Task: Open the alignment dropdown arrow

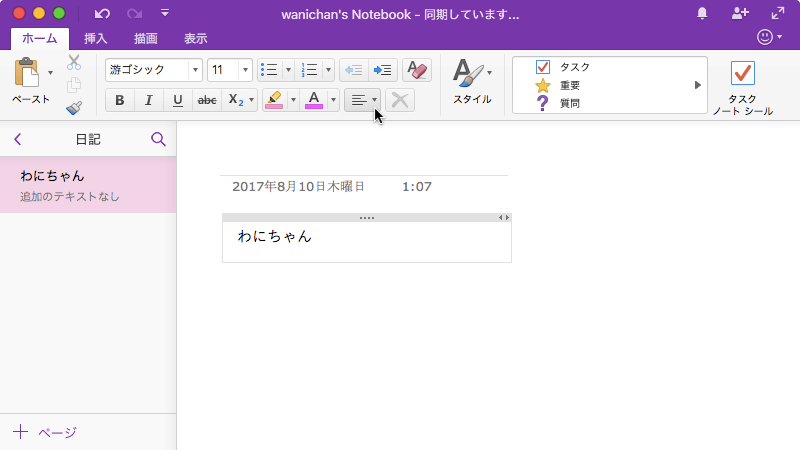Action: coord(374,100)
